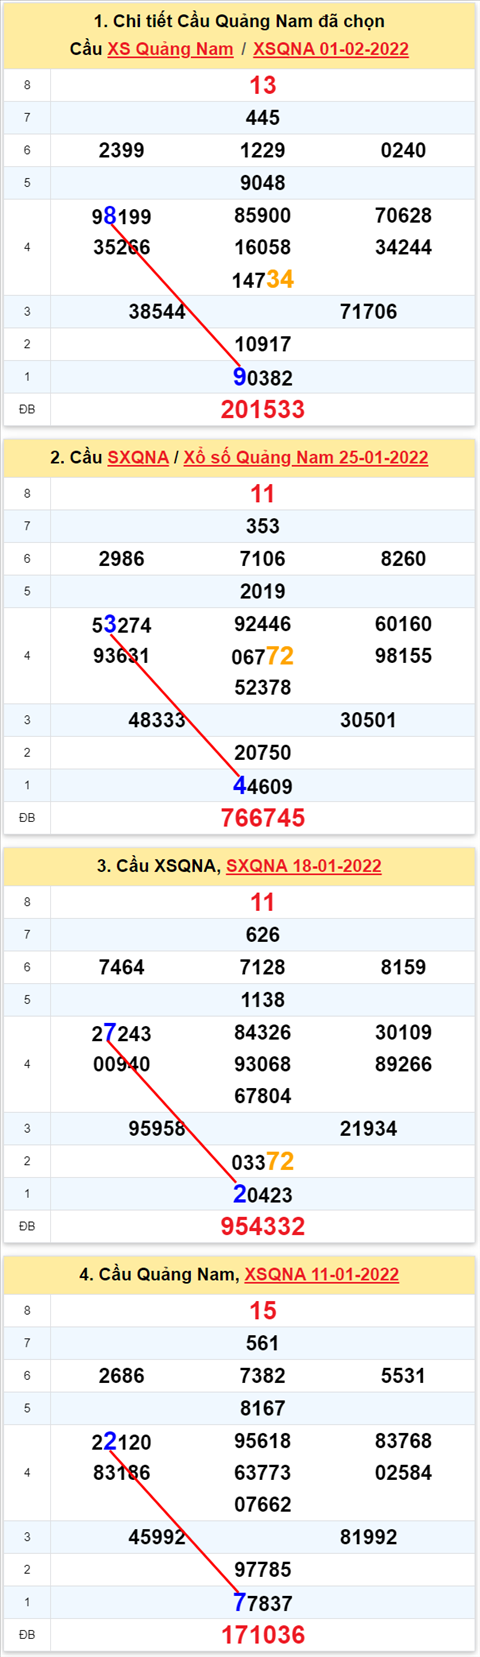Select the prize 7 number '626'
480x1657 pixels.
point(263,935)
